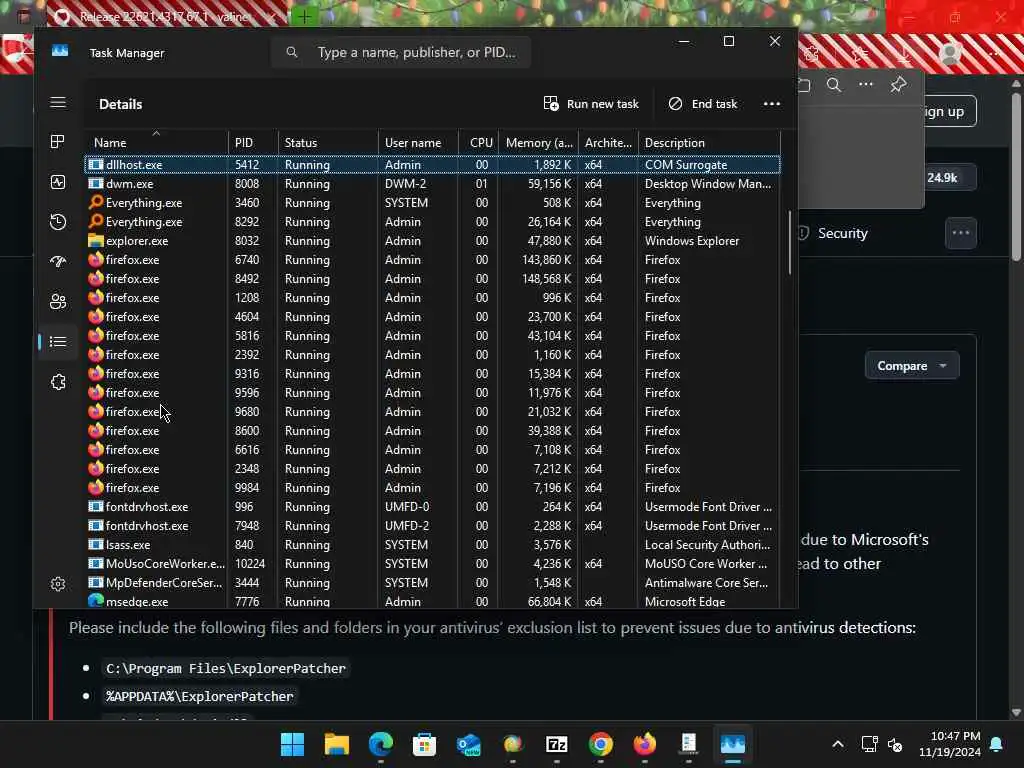Select firefox.exe with PID 8492
The width and height of the screenshot is (1024, 768).
point(432,278)
